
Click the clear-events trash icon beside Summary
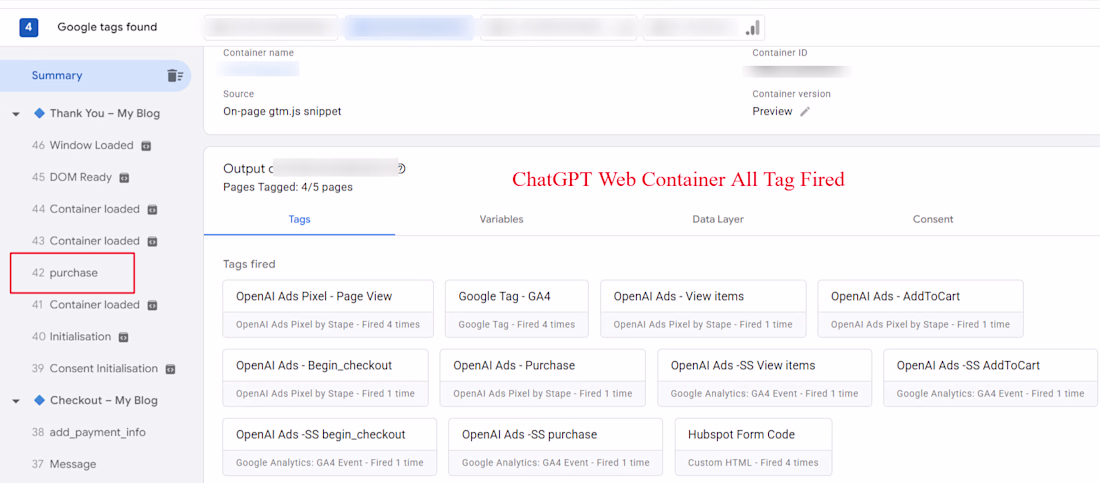tap(175, 76)
